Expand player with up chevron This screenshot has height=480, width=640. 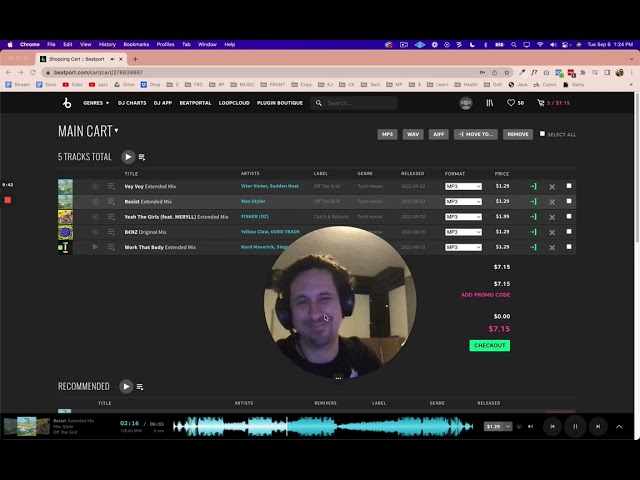pos(619,427)
